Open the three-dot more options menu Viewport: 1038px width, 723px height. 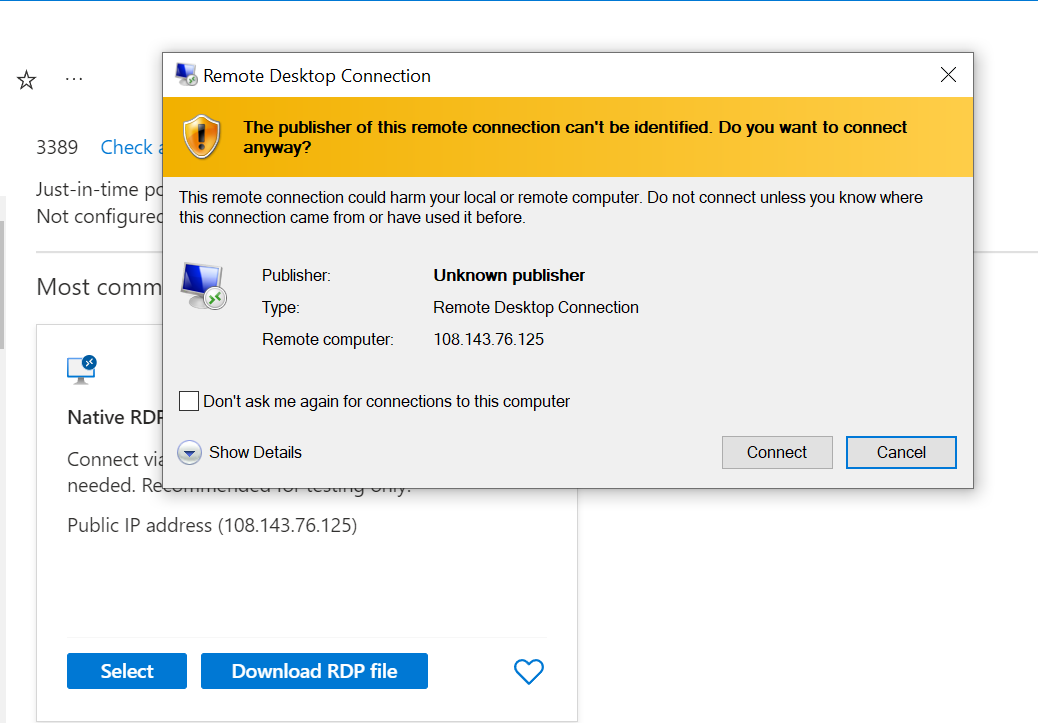[74, 79]
